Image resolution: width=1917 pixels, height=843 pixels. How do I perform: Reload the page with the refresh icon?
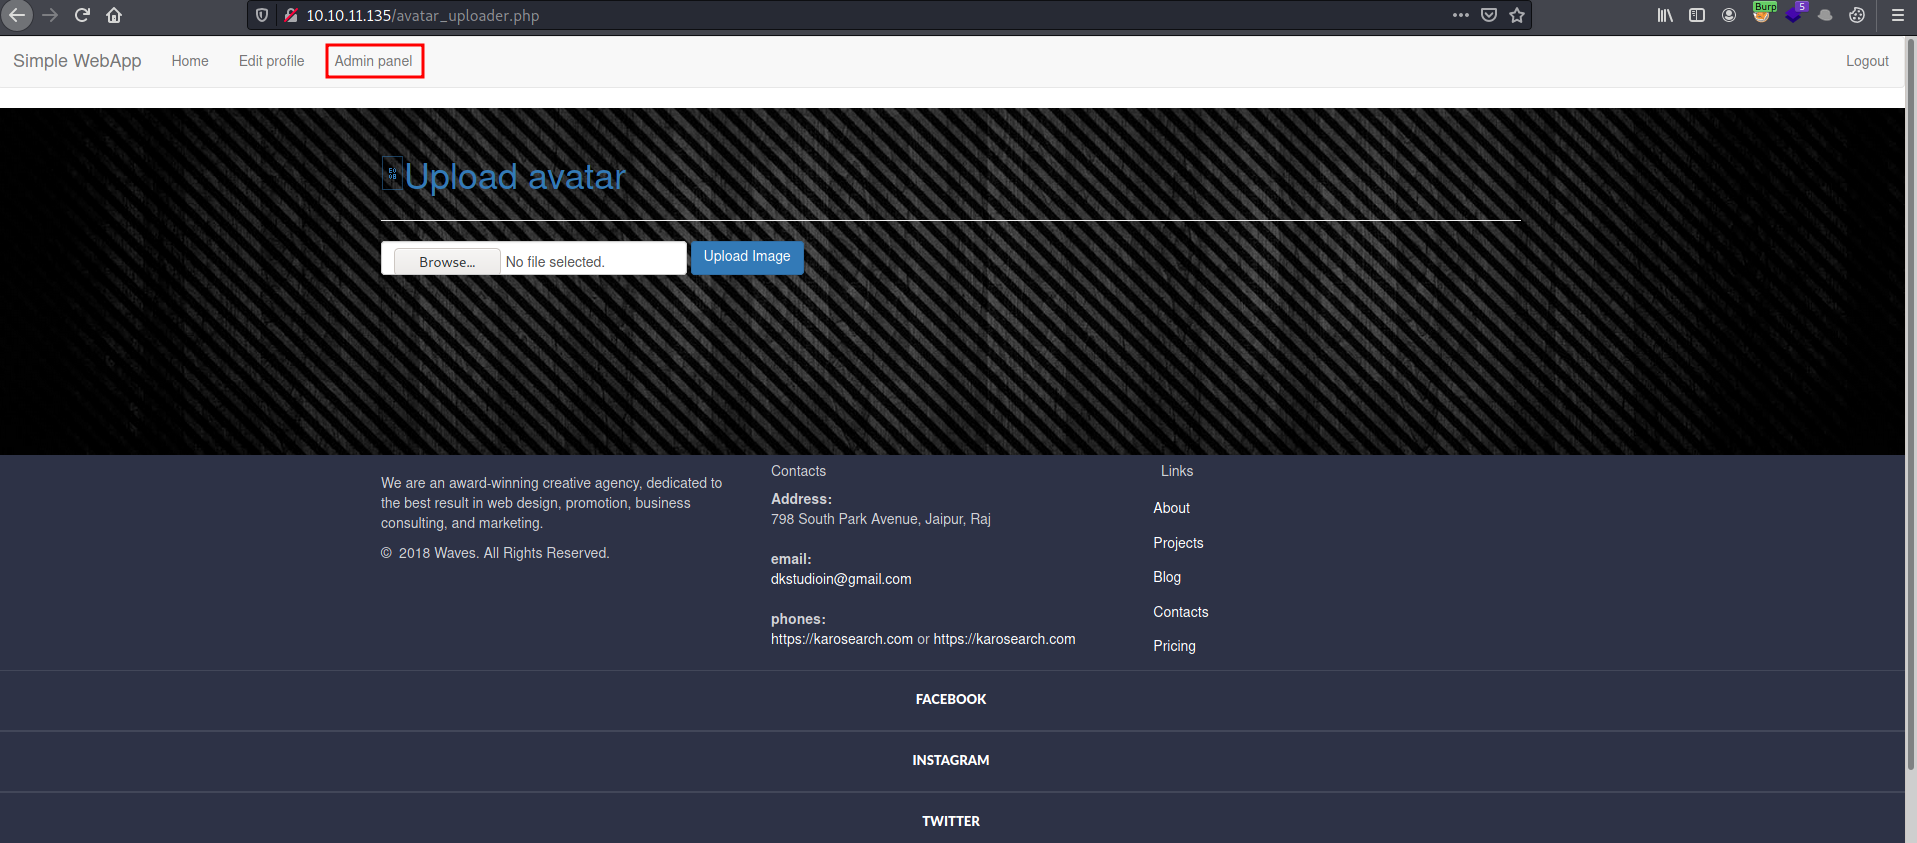point(82,15)
